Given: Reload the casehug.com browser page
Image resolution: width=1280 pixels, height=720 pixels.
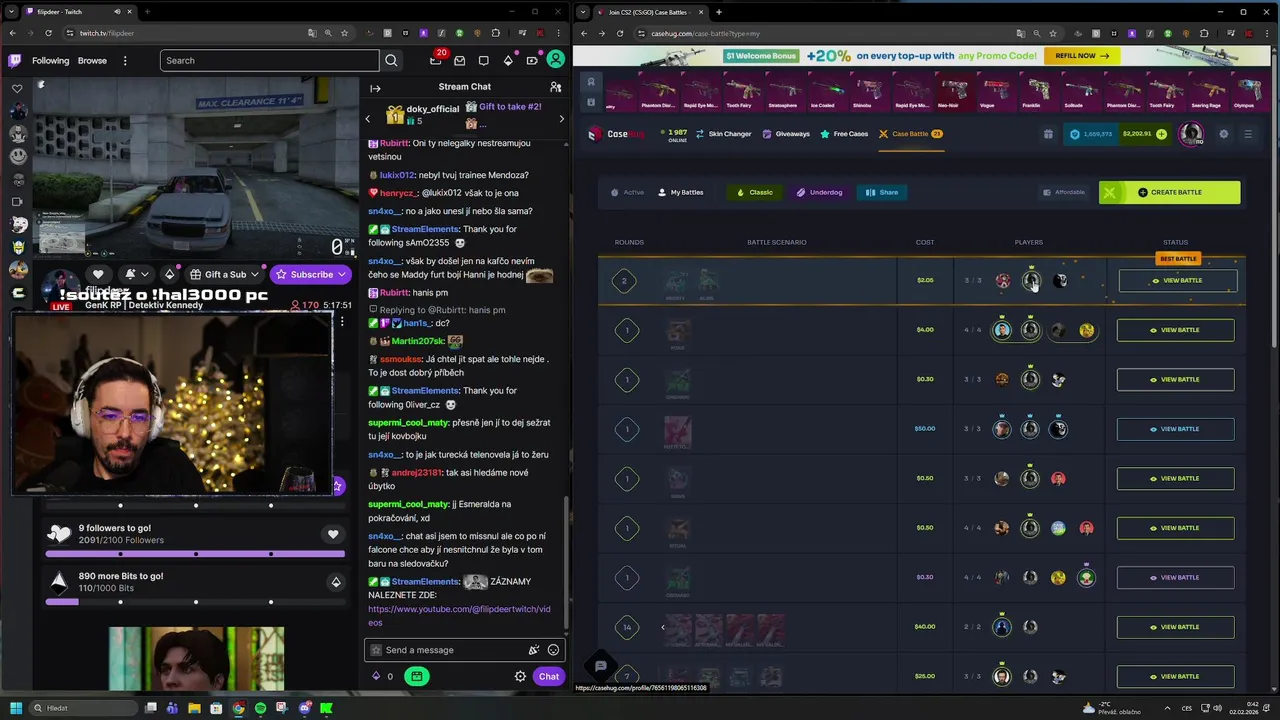Looking at the screenshot, I should (619, 33).
